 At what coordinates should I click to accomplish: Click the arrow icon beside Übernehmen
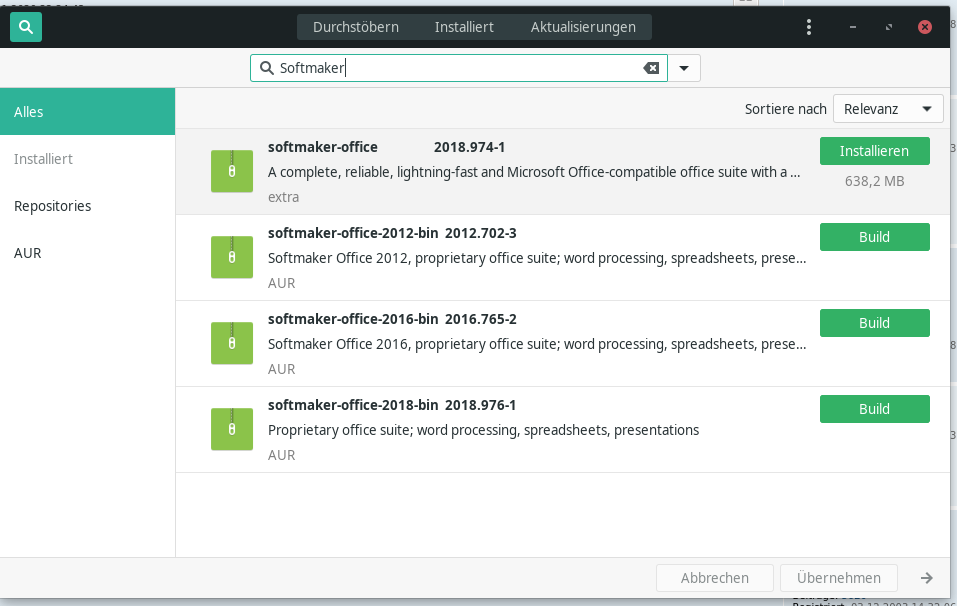[x=926, y=578]
